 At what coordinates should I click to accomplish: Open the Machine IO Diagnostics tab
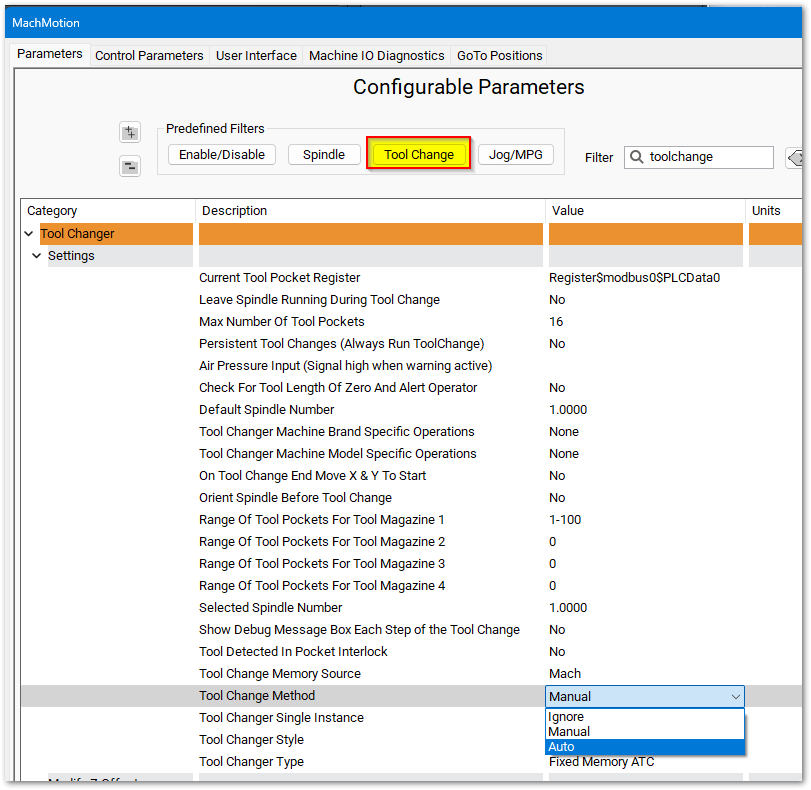pyautogui.click(x=376, y=56)
